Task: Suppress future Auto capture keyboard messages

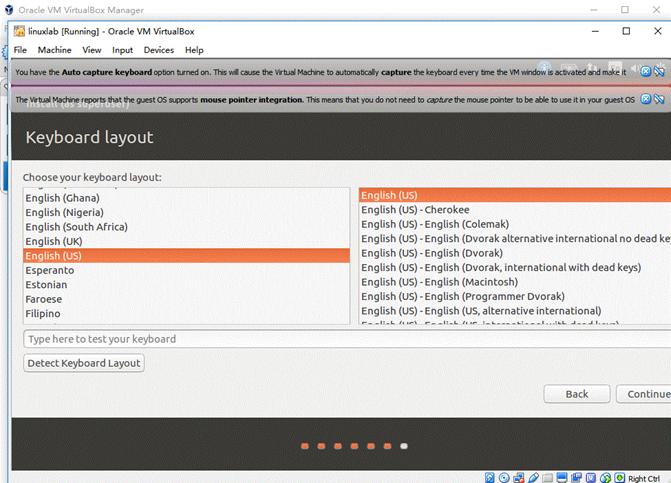Action: 659,71
